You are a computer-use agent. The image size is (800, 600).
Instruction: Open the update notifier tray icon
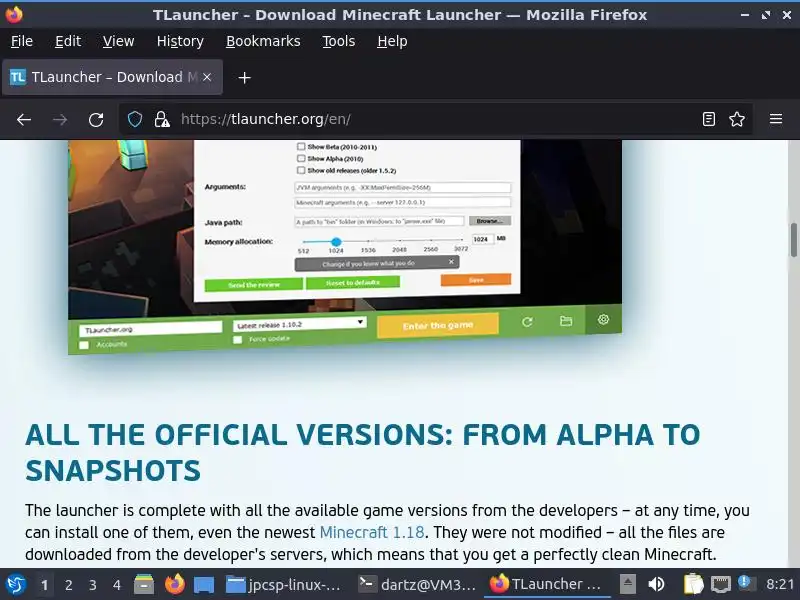(x=745, y=583)
